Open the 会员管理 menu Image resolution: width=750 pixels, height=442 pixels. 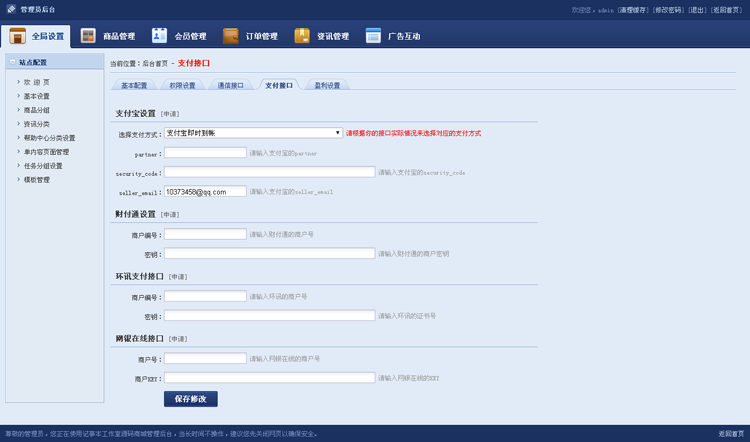tap(179, 36)
